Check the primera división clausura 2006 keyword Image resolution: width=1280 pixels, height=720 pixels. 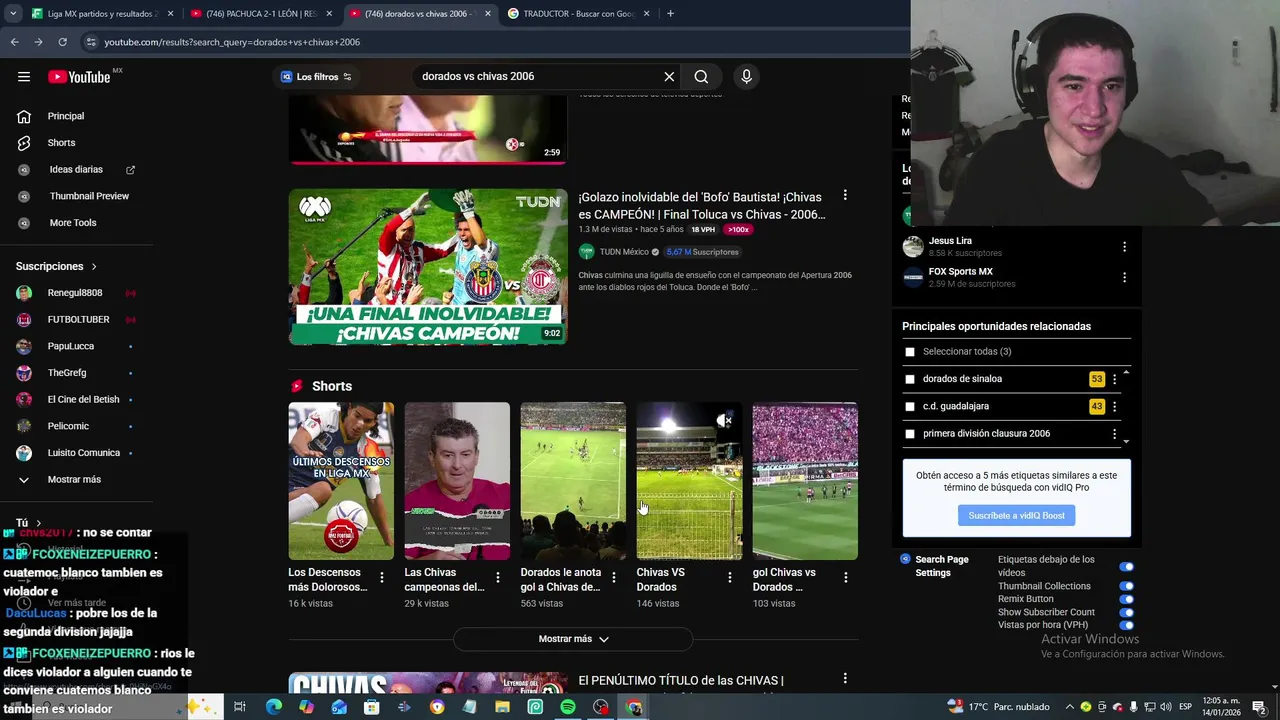pyautogui.click(x=910, y=434)
